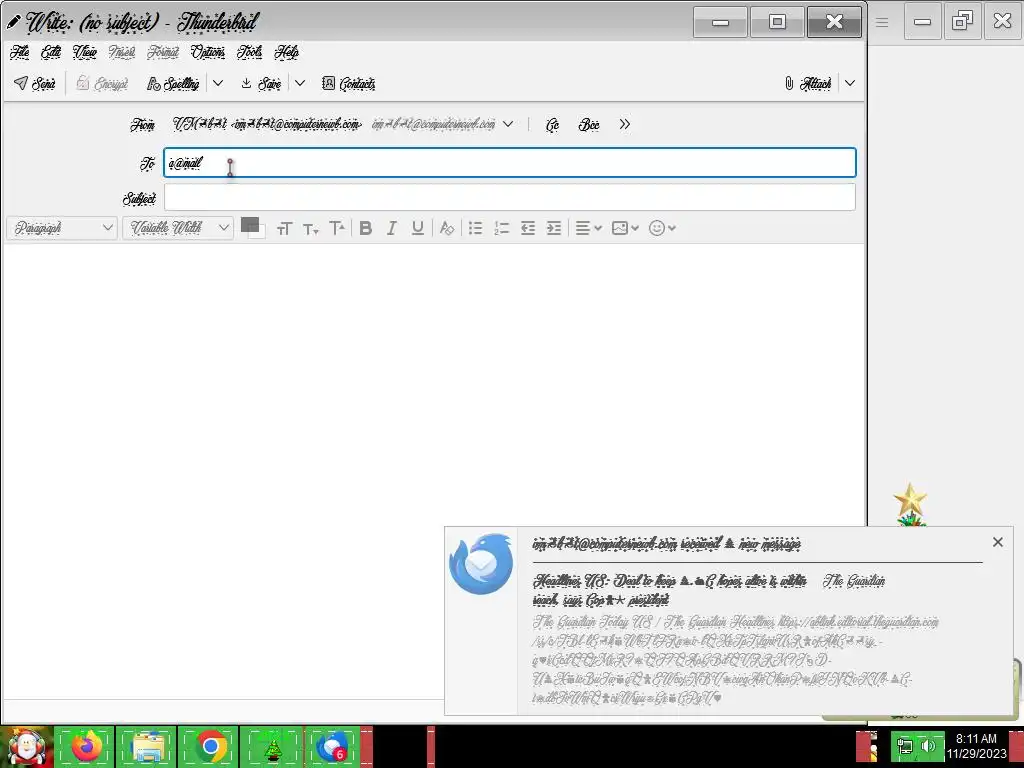Open the File menu
The height and width of the screenshot is (768, 1024).
pos(20,52)
